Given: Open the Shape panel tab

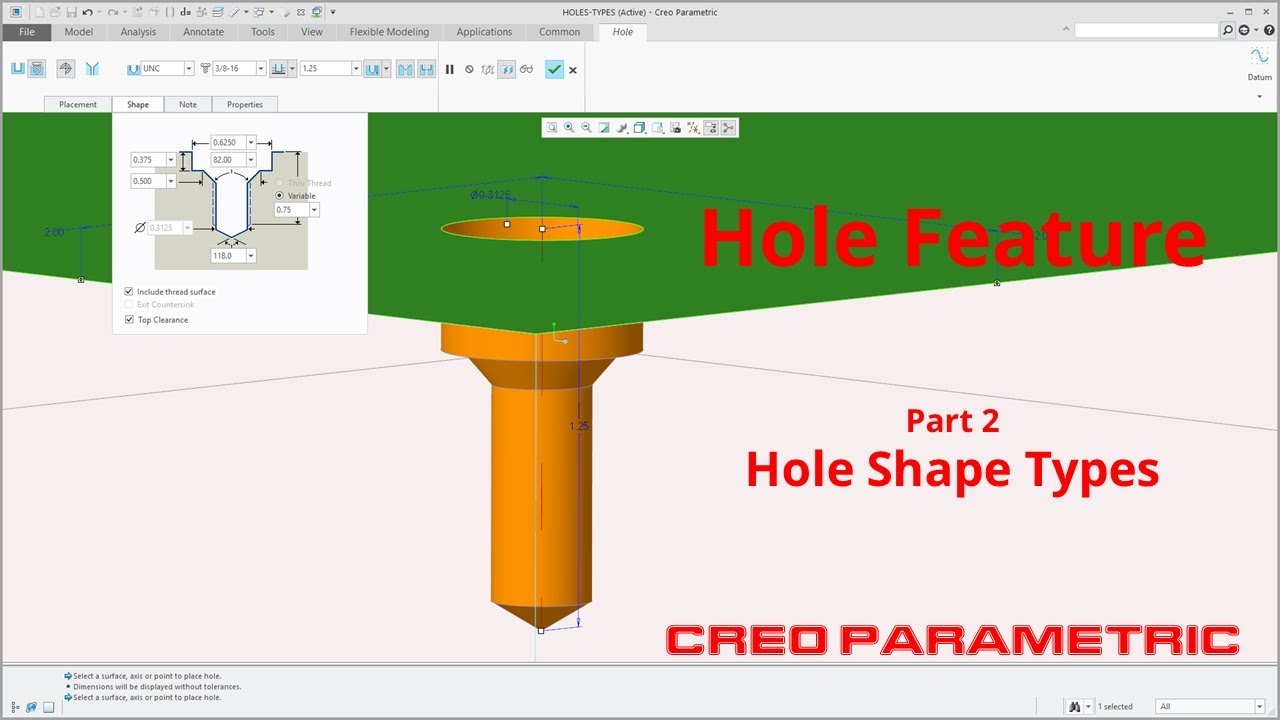Looking at the screenshot, I should point(138,104).
